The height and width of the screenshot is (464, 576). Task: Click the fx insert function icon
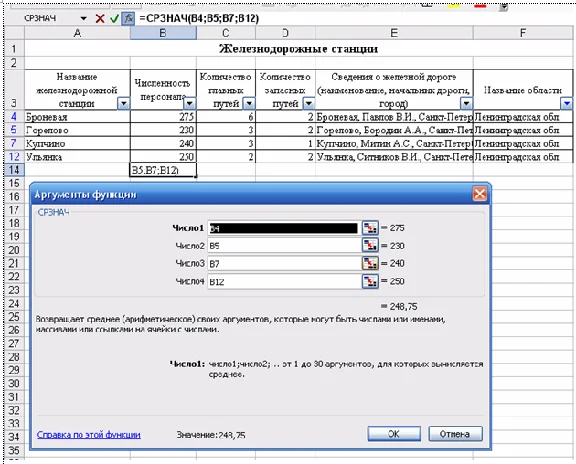[x=128, y=18]
